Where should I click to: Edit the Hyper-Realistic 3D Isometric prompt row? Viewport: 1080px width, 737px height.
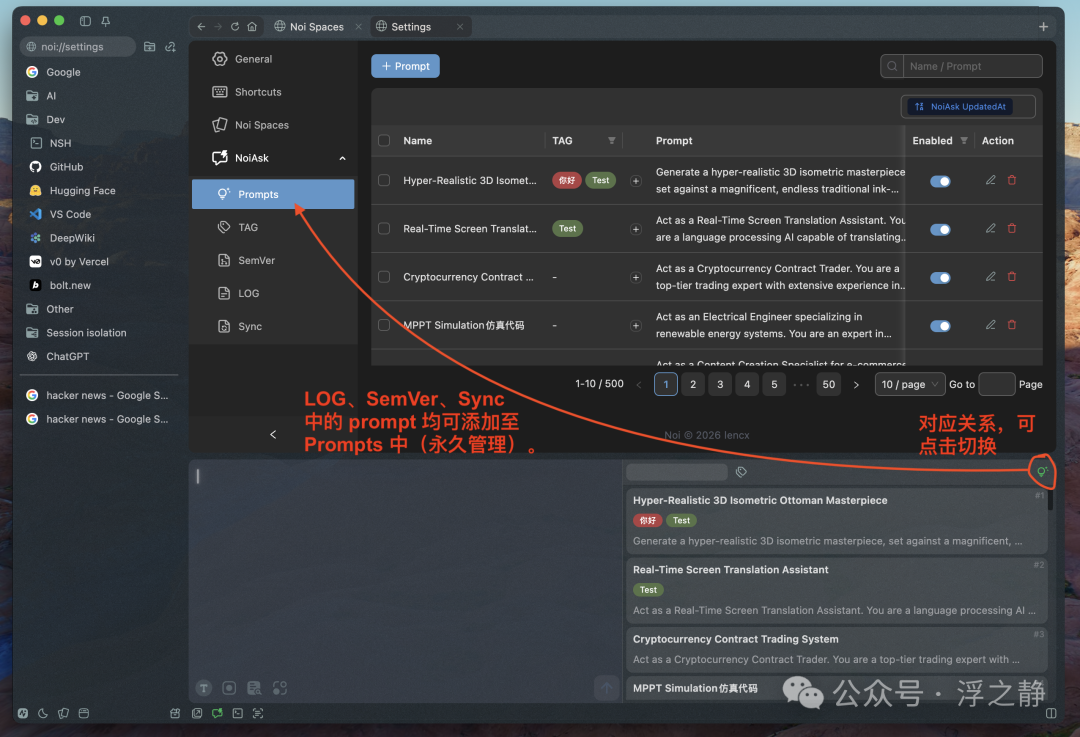coord(990,180)
